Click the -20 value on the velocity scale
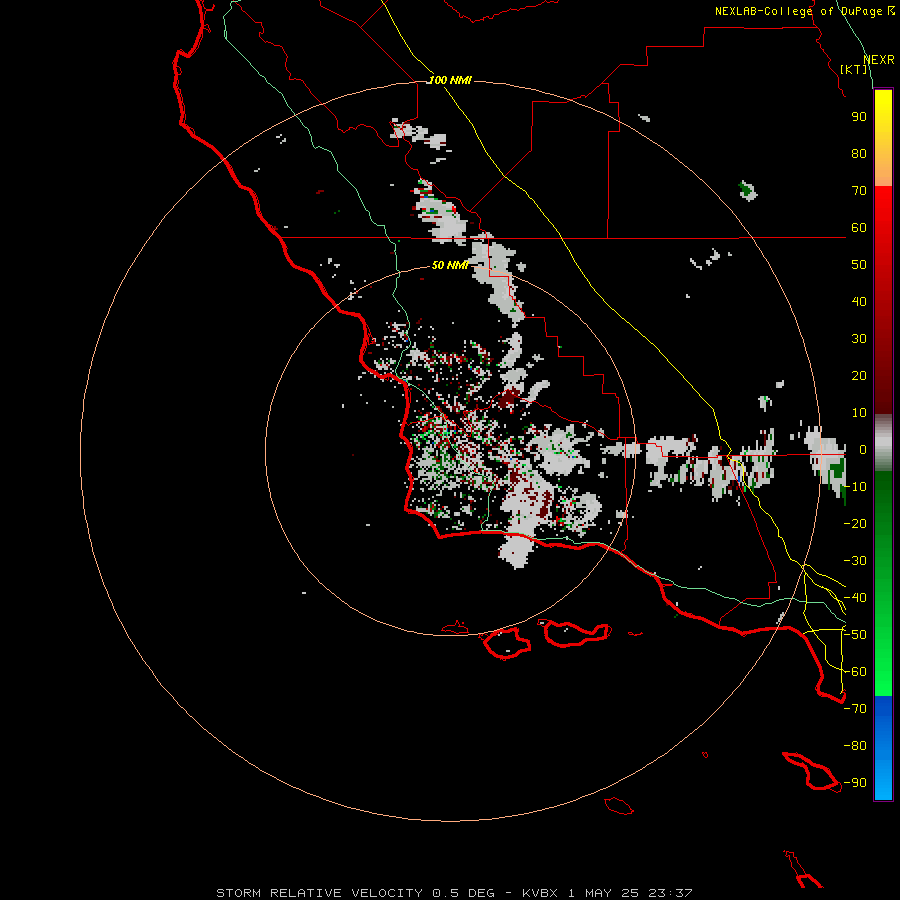Viewport: 900px width, 900px height. tap(855, 523)
